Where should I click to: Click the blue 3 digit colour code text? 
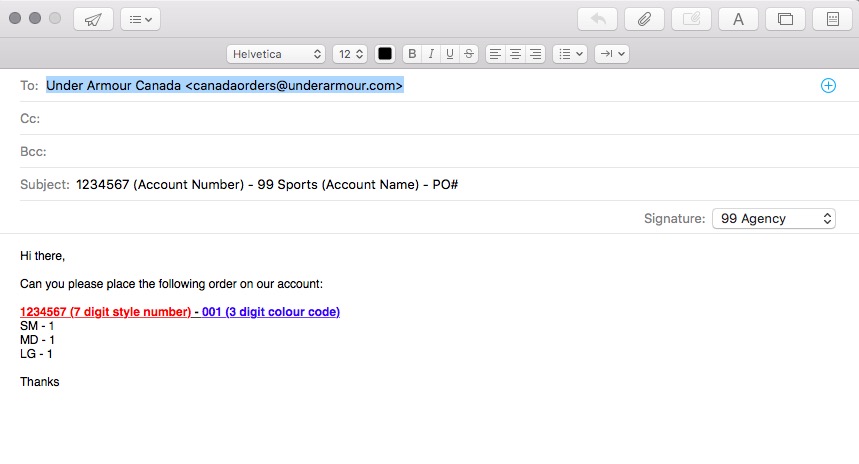tap(271, 312)
